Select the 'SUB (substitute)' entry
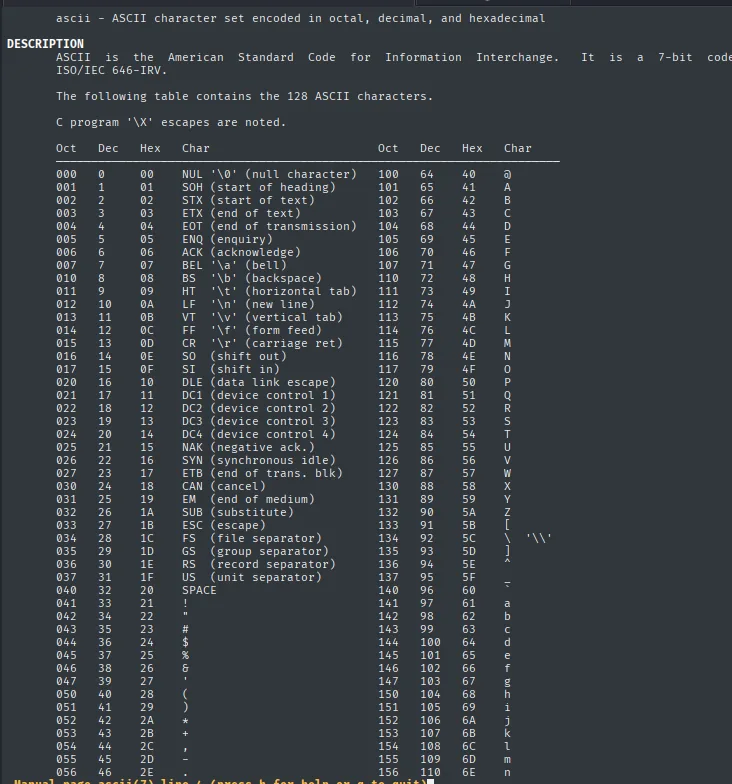The width and height of the screenshot is (732, 784). (238, 512)
